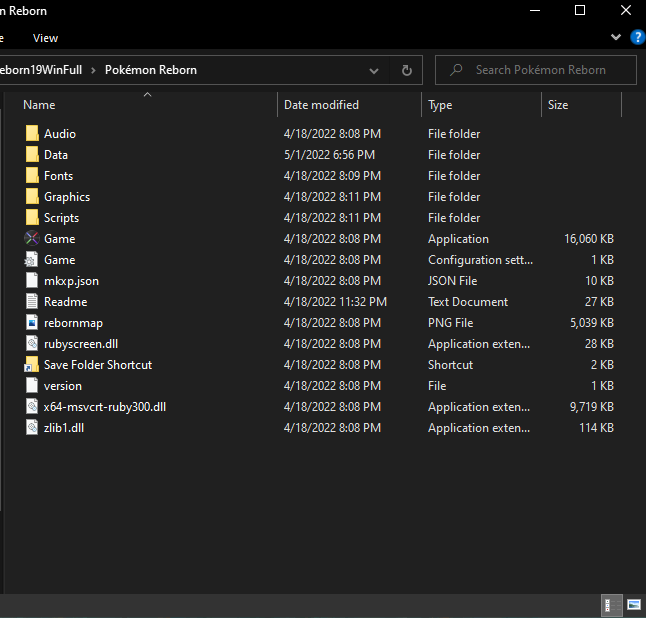Select the Audio folder icon
Image resolution: width=646 pixels, height=618 pixels.
pyautogui.click(x=32, y=133)
